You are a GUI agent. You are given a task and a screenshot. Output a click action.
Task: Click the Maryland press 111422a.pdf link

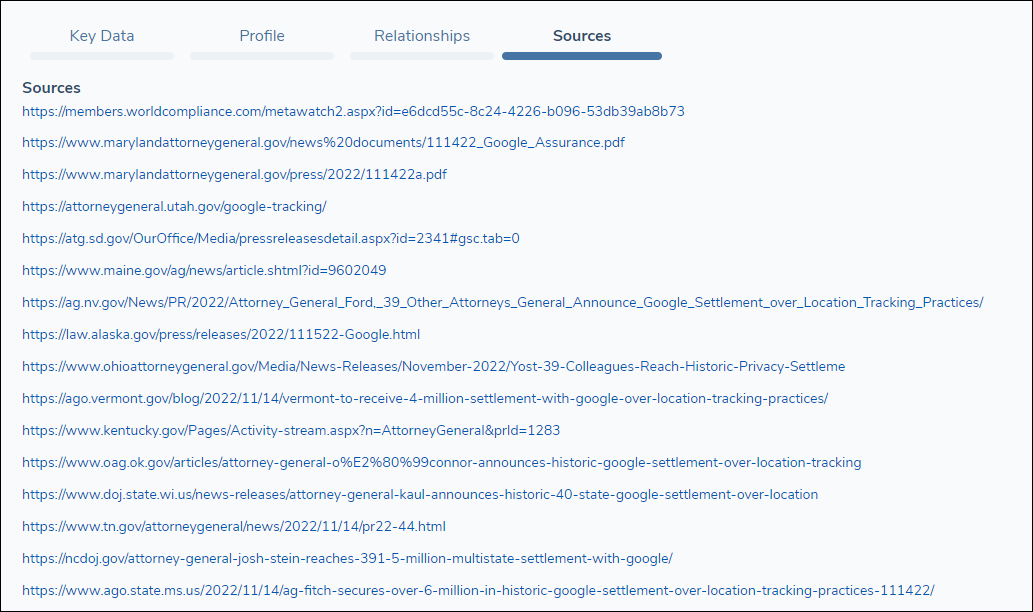click(x=234, y=175)
